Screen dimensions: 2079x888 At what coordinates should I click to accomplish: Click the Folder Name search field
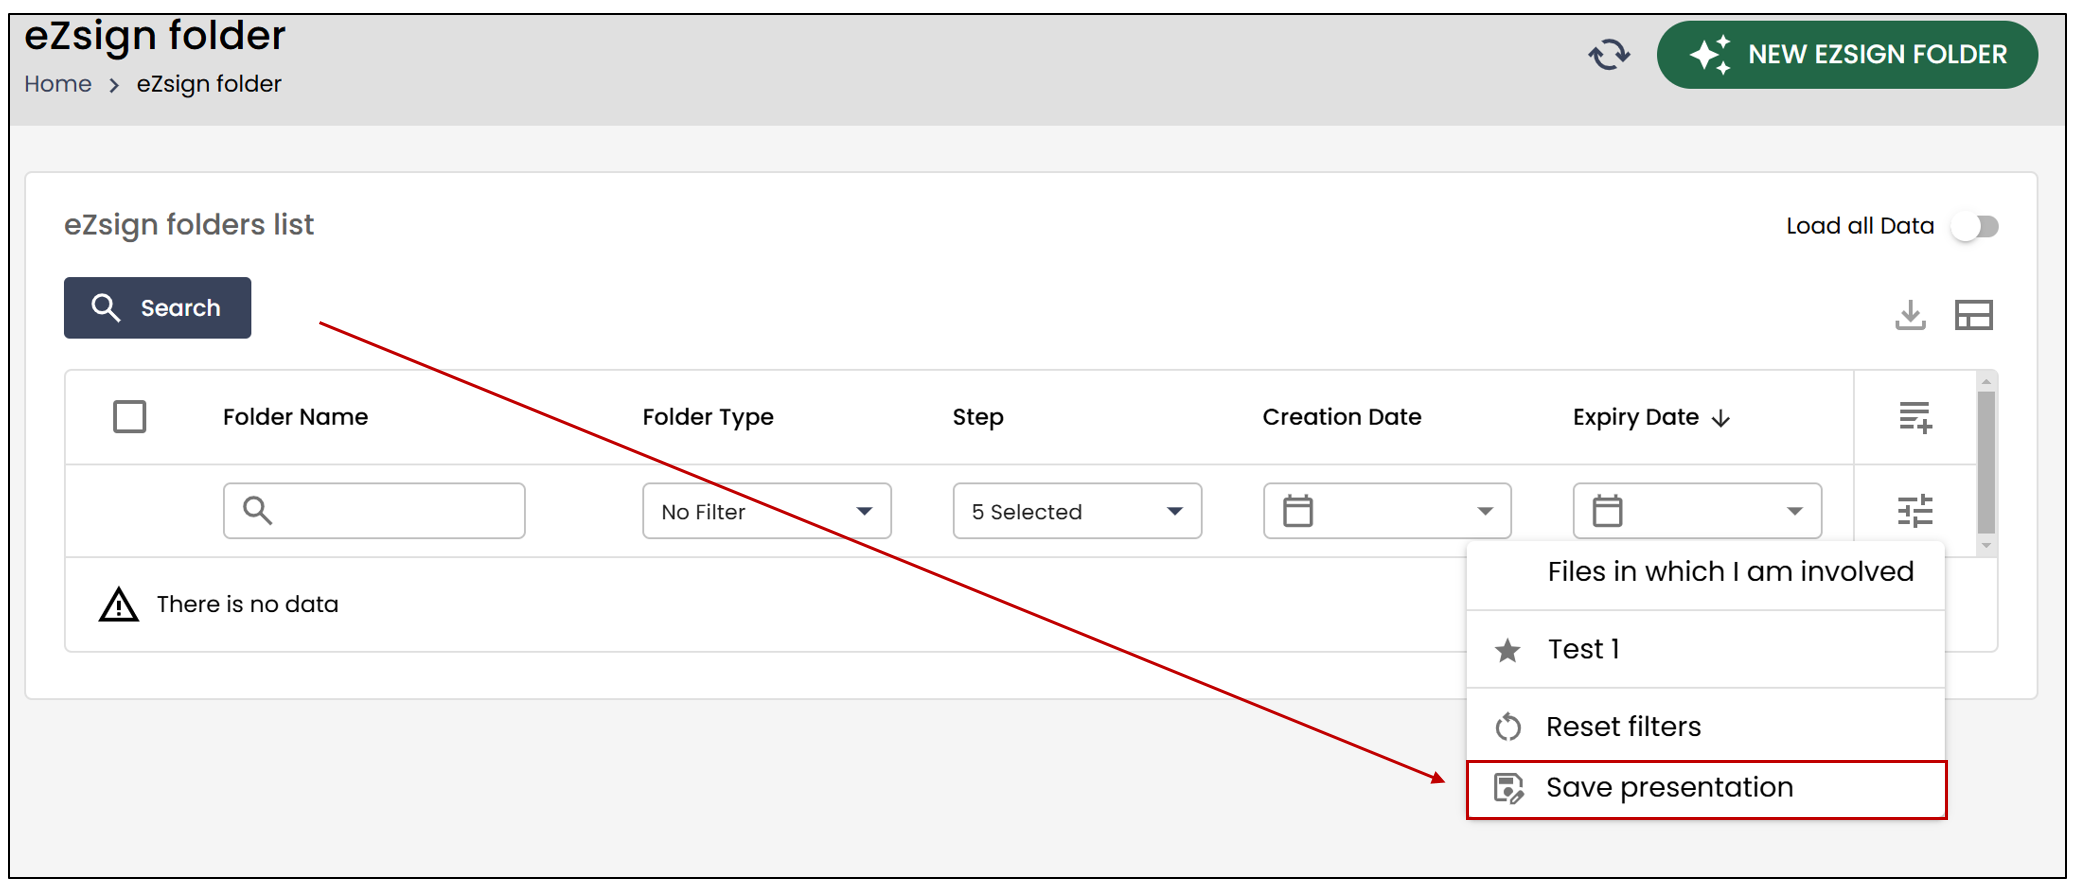pos(374,511)
